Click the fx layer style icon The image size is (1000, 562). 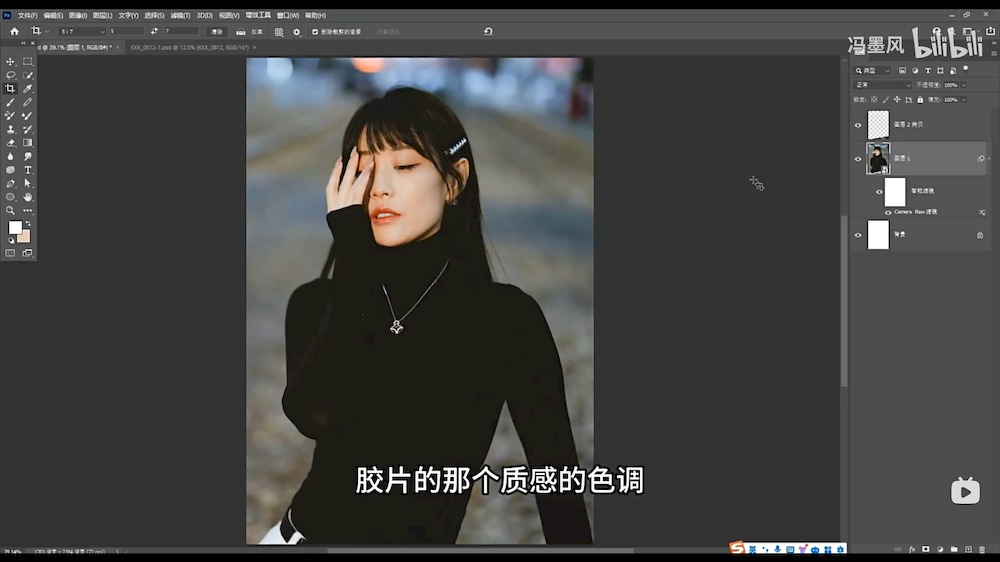pyautogui.click(x=911, y=549)
